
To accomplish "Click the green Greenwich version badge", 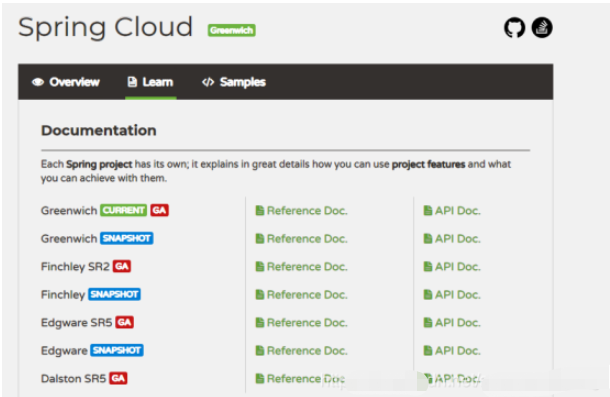I will coord(231,30).
